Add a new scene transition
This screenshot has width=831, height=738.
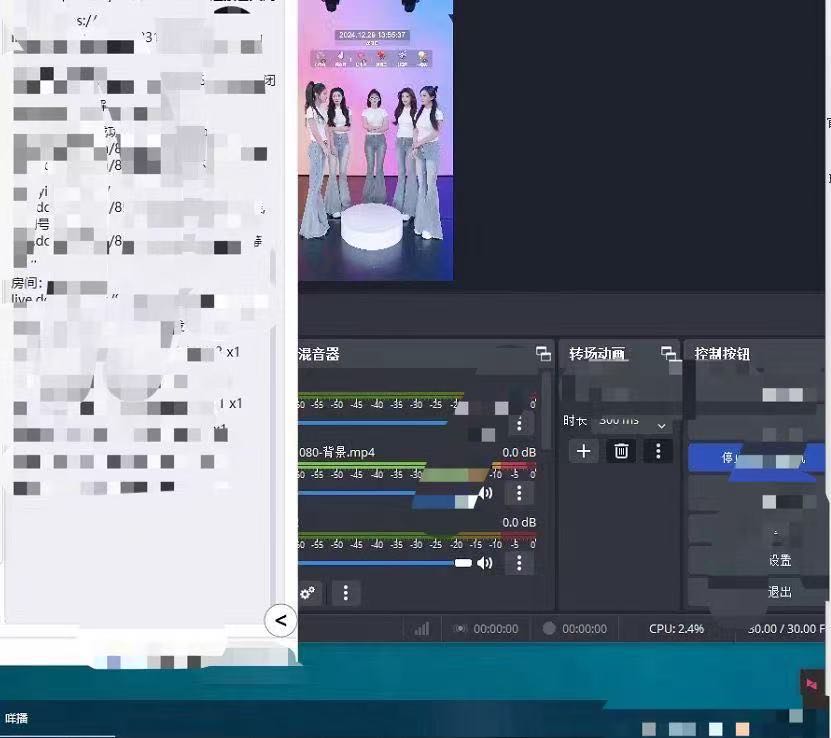pyautogui.click(x=584, y=451)
